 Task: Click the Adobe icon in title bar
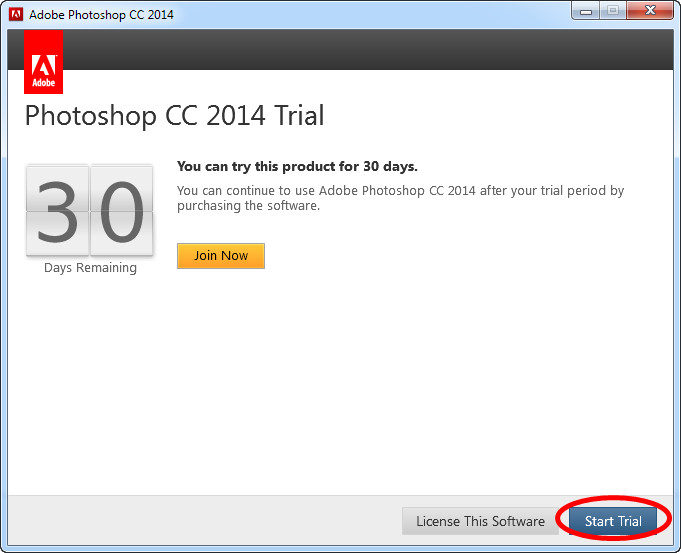(16, 14)
